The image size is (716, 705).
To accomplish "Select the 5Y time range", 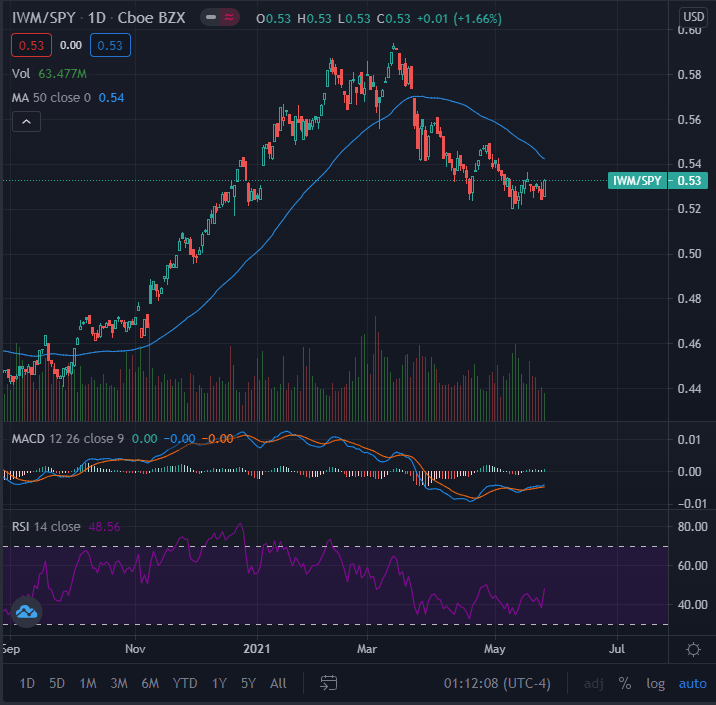I will [x=247, y=683].
